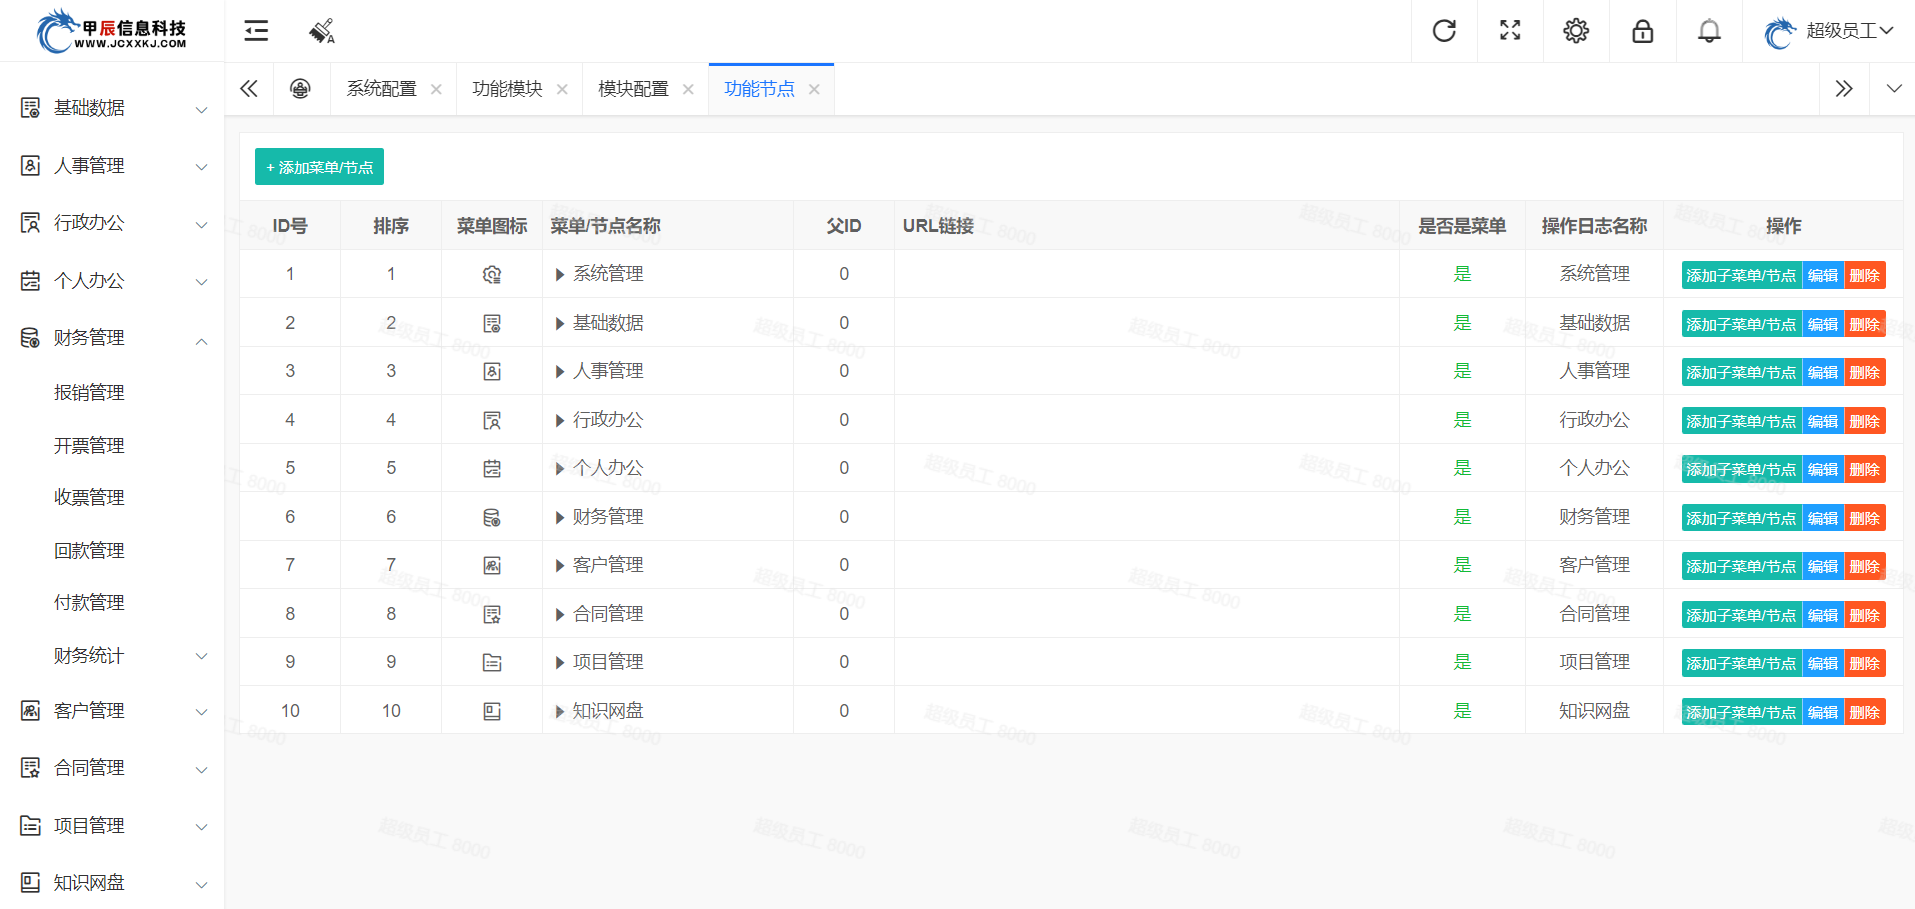Go to home tab globe icon
The height and width of the screenshot is (909, 1915).
pyautogui.click(x=300, y=89)
